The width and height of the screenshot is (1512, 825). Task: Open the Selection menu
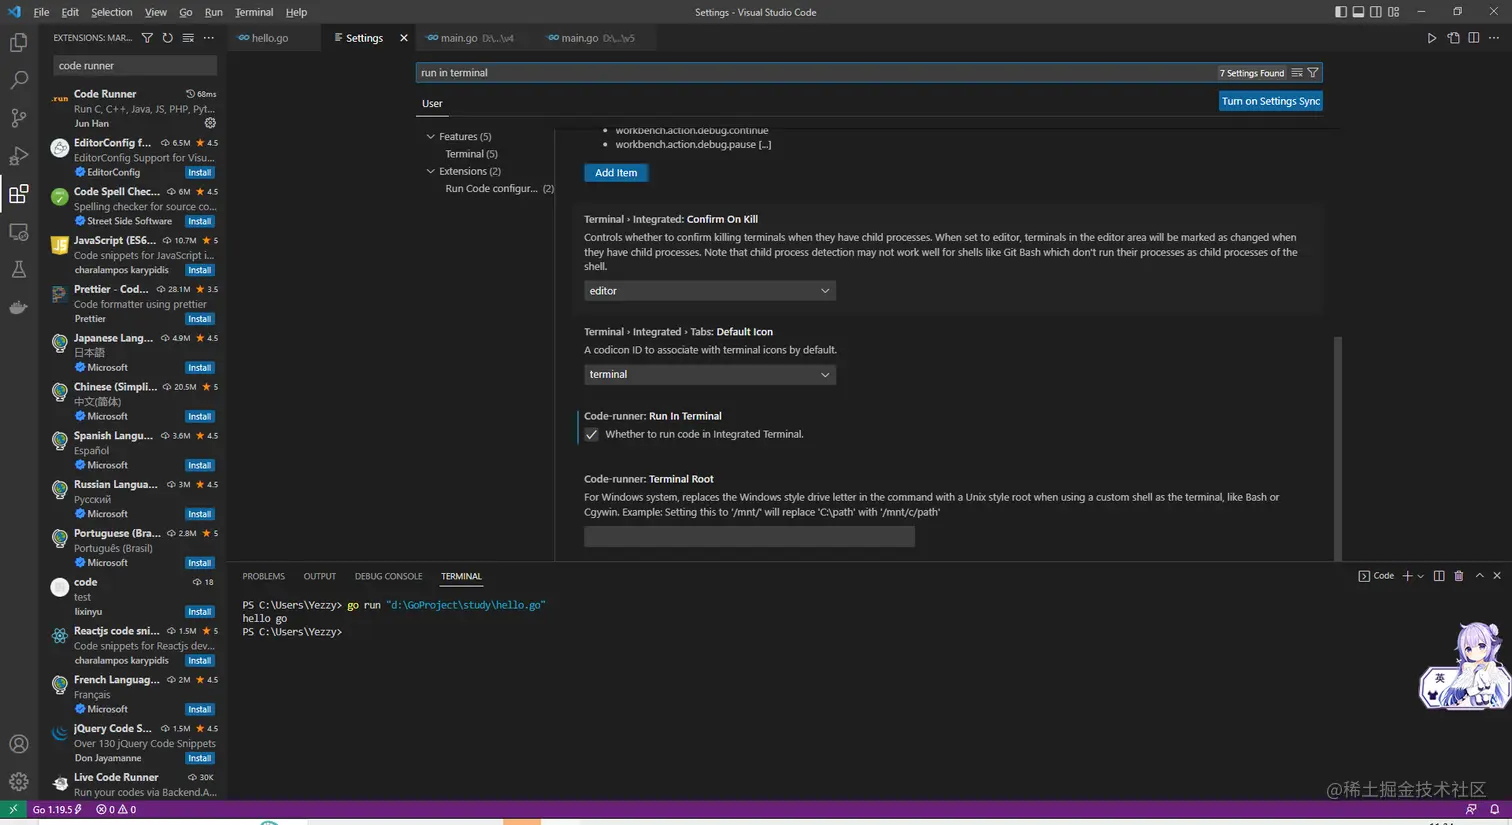click(111, 12)
